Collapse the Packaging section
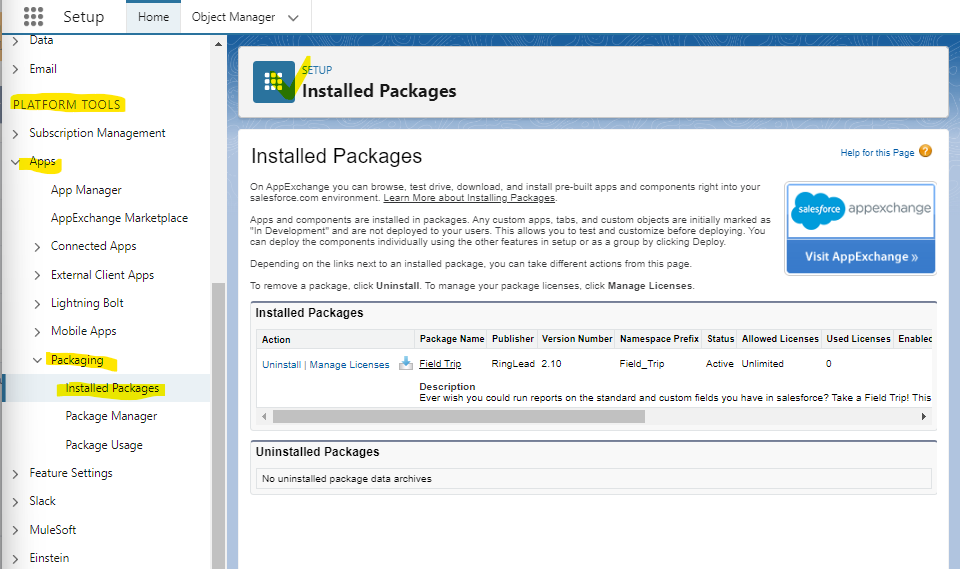The image size is (960, 569). [x=37, y=360]
